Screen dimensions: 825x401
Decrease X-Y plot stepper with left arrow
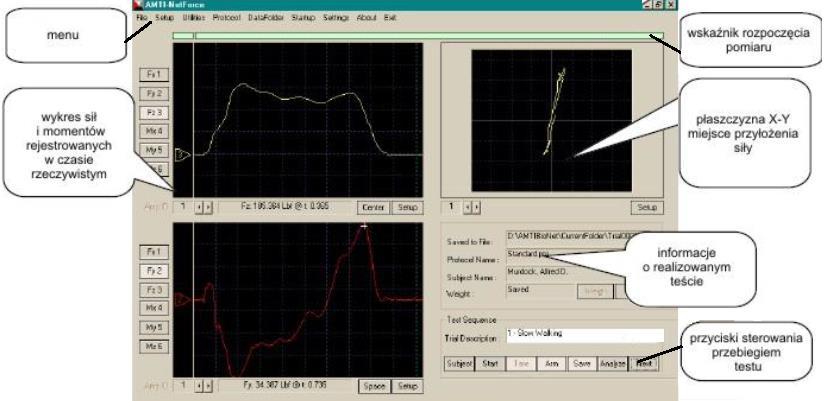467,207
